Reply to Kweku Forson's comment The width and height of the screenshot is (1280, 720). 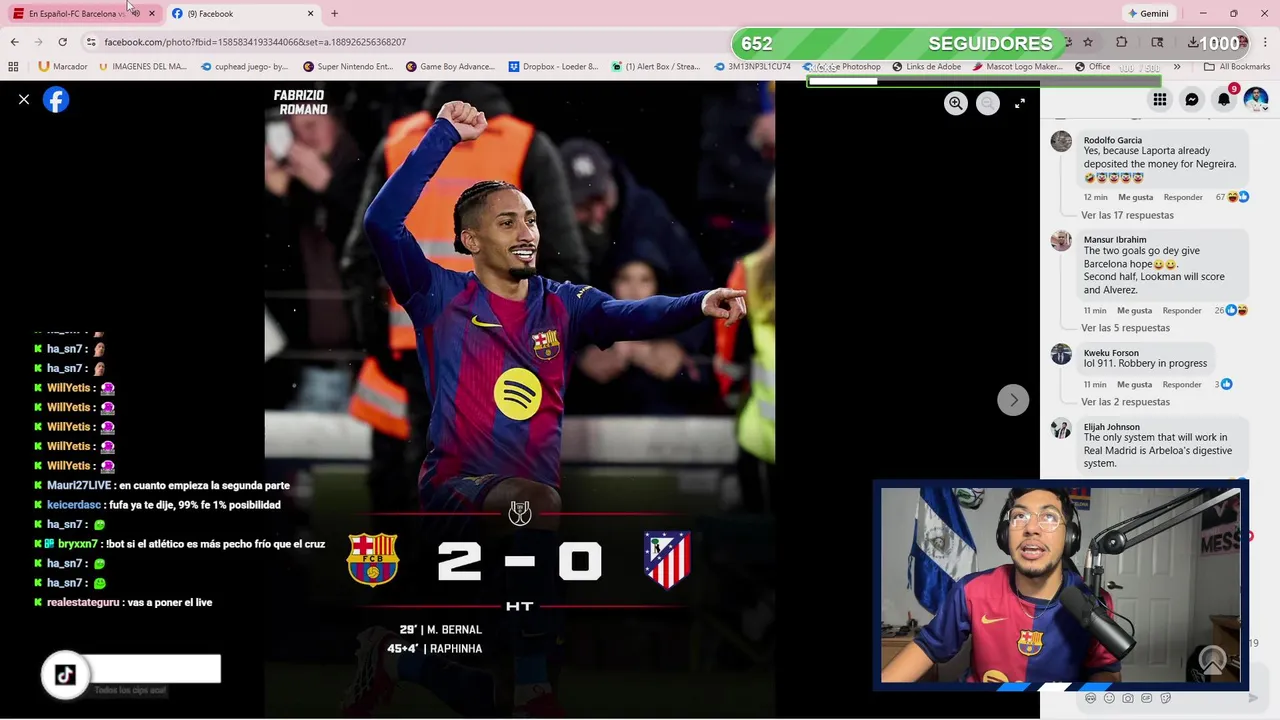pyautogui.click(x=1182, y=385)
